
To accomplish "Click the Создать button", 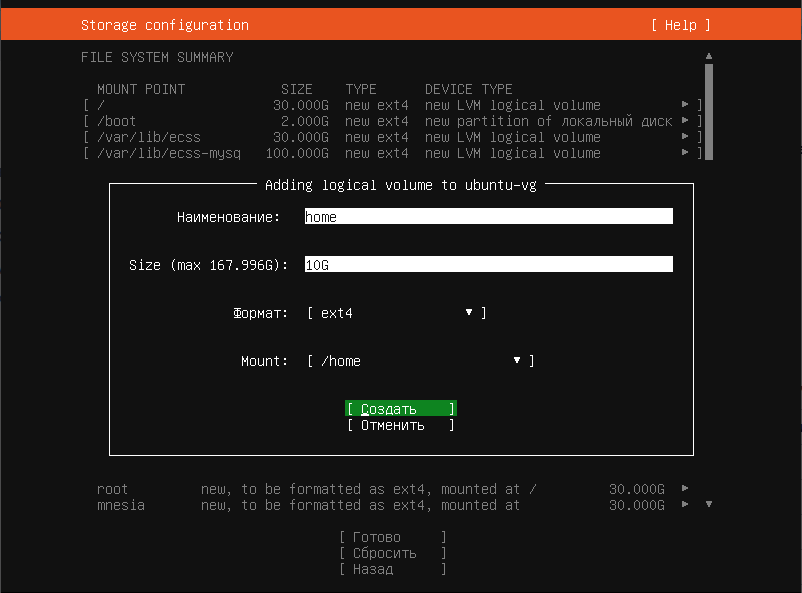I will [401, 408].
